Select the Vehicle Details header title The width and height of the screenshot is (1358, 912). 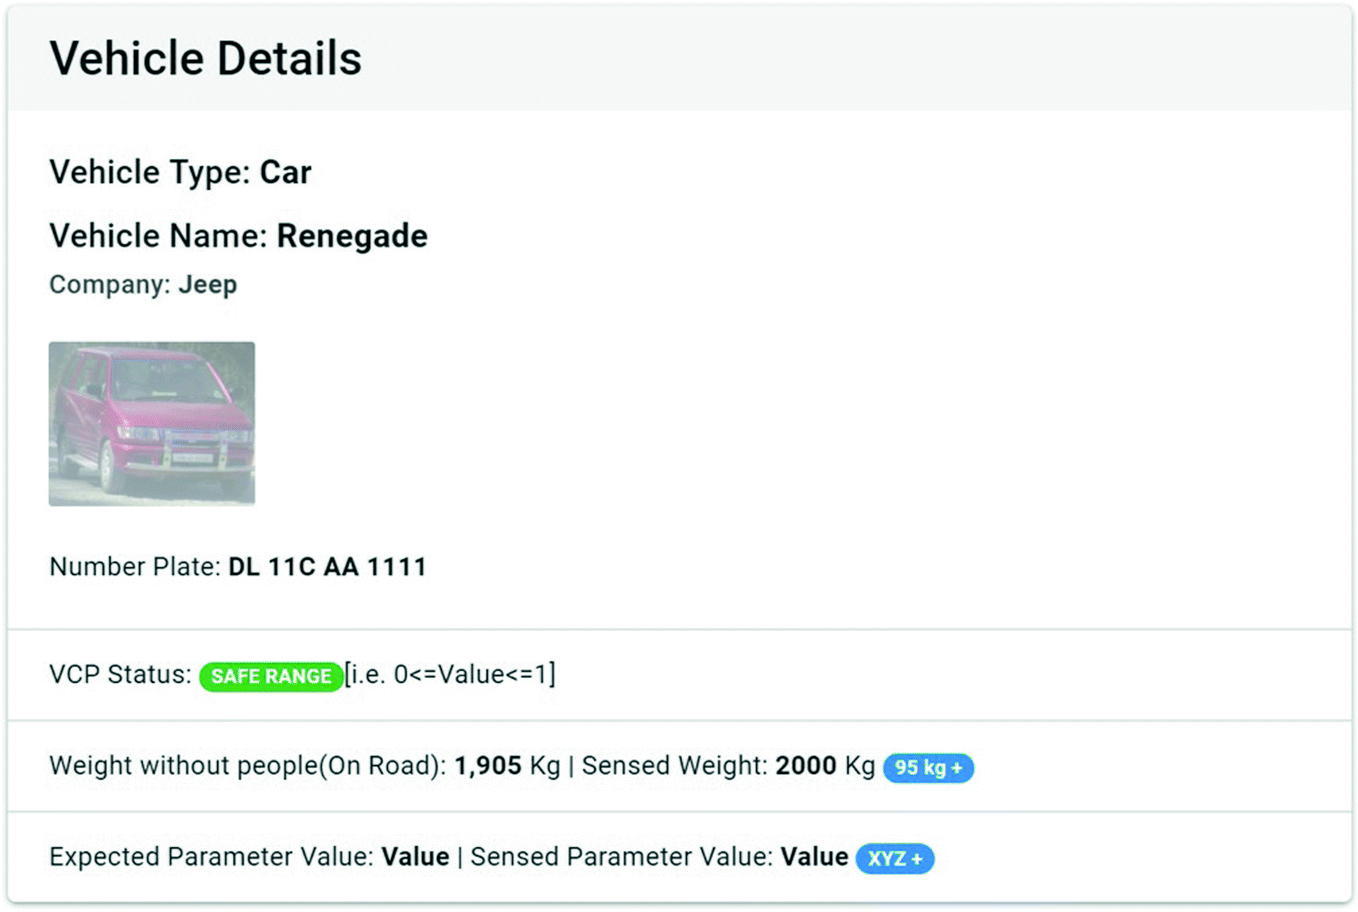(x=206, y=58)
